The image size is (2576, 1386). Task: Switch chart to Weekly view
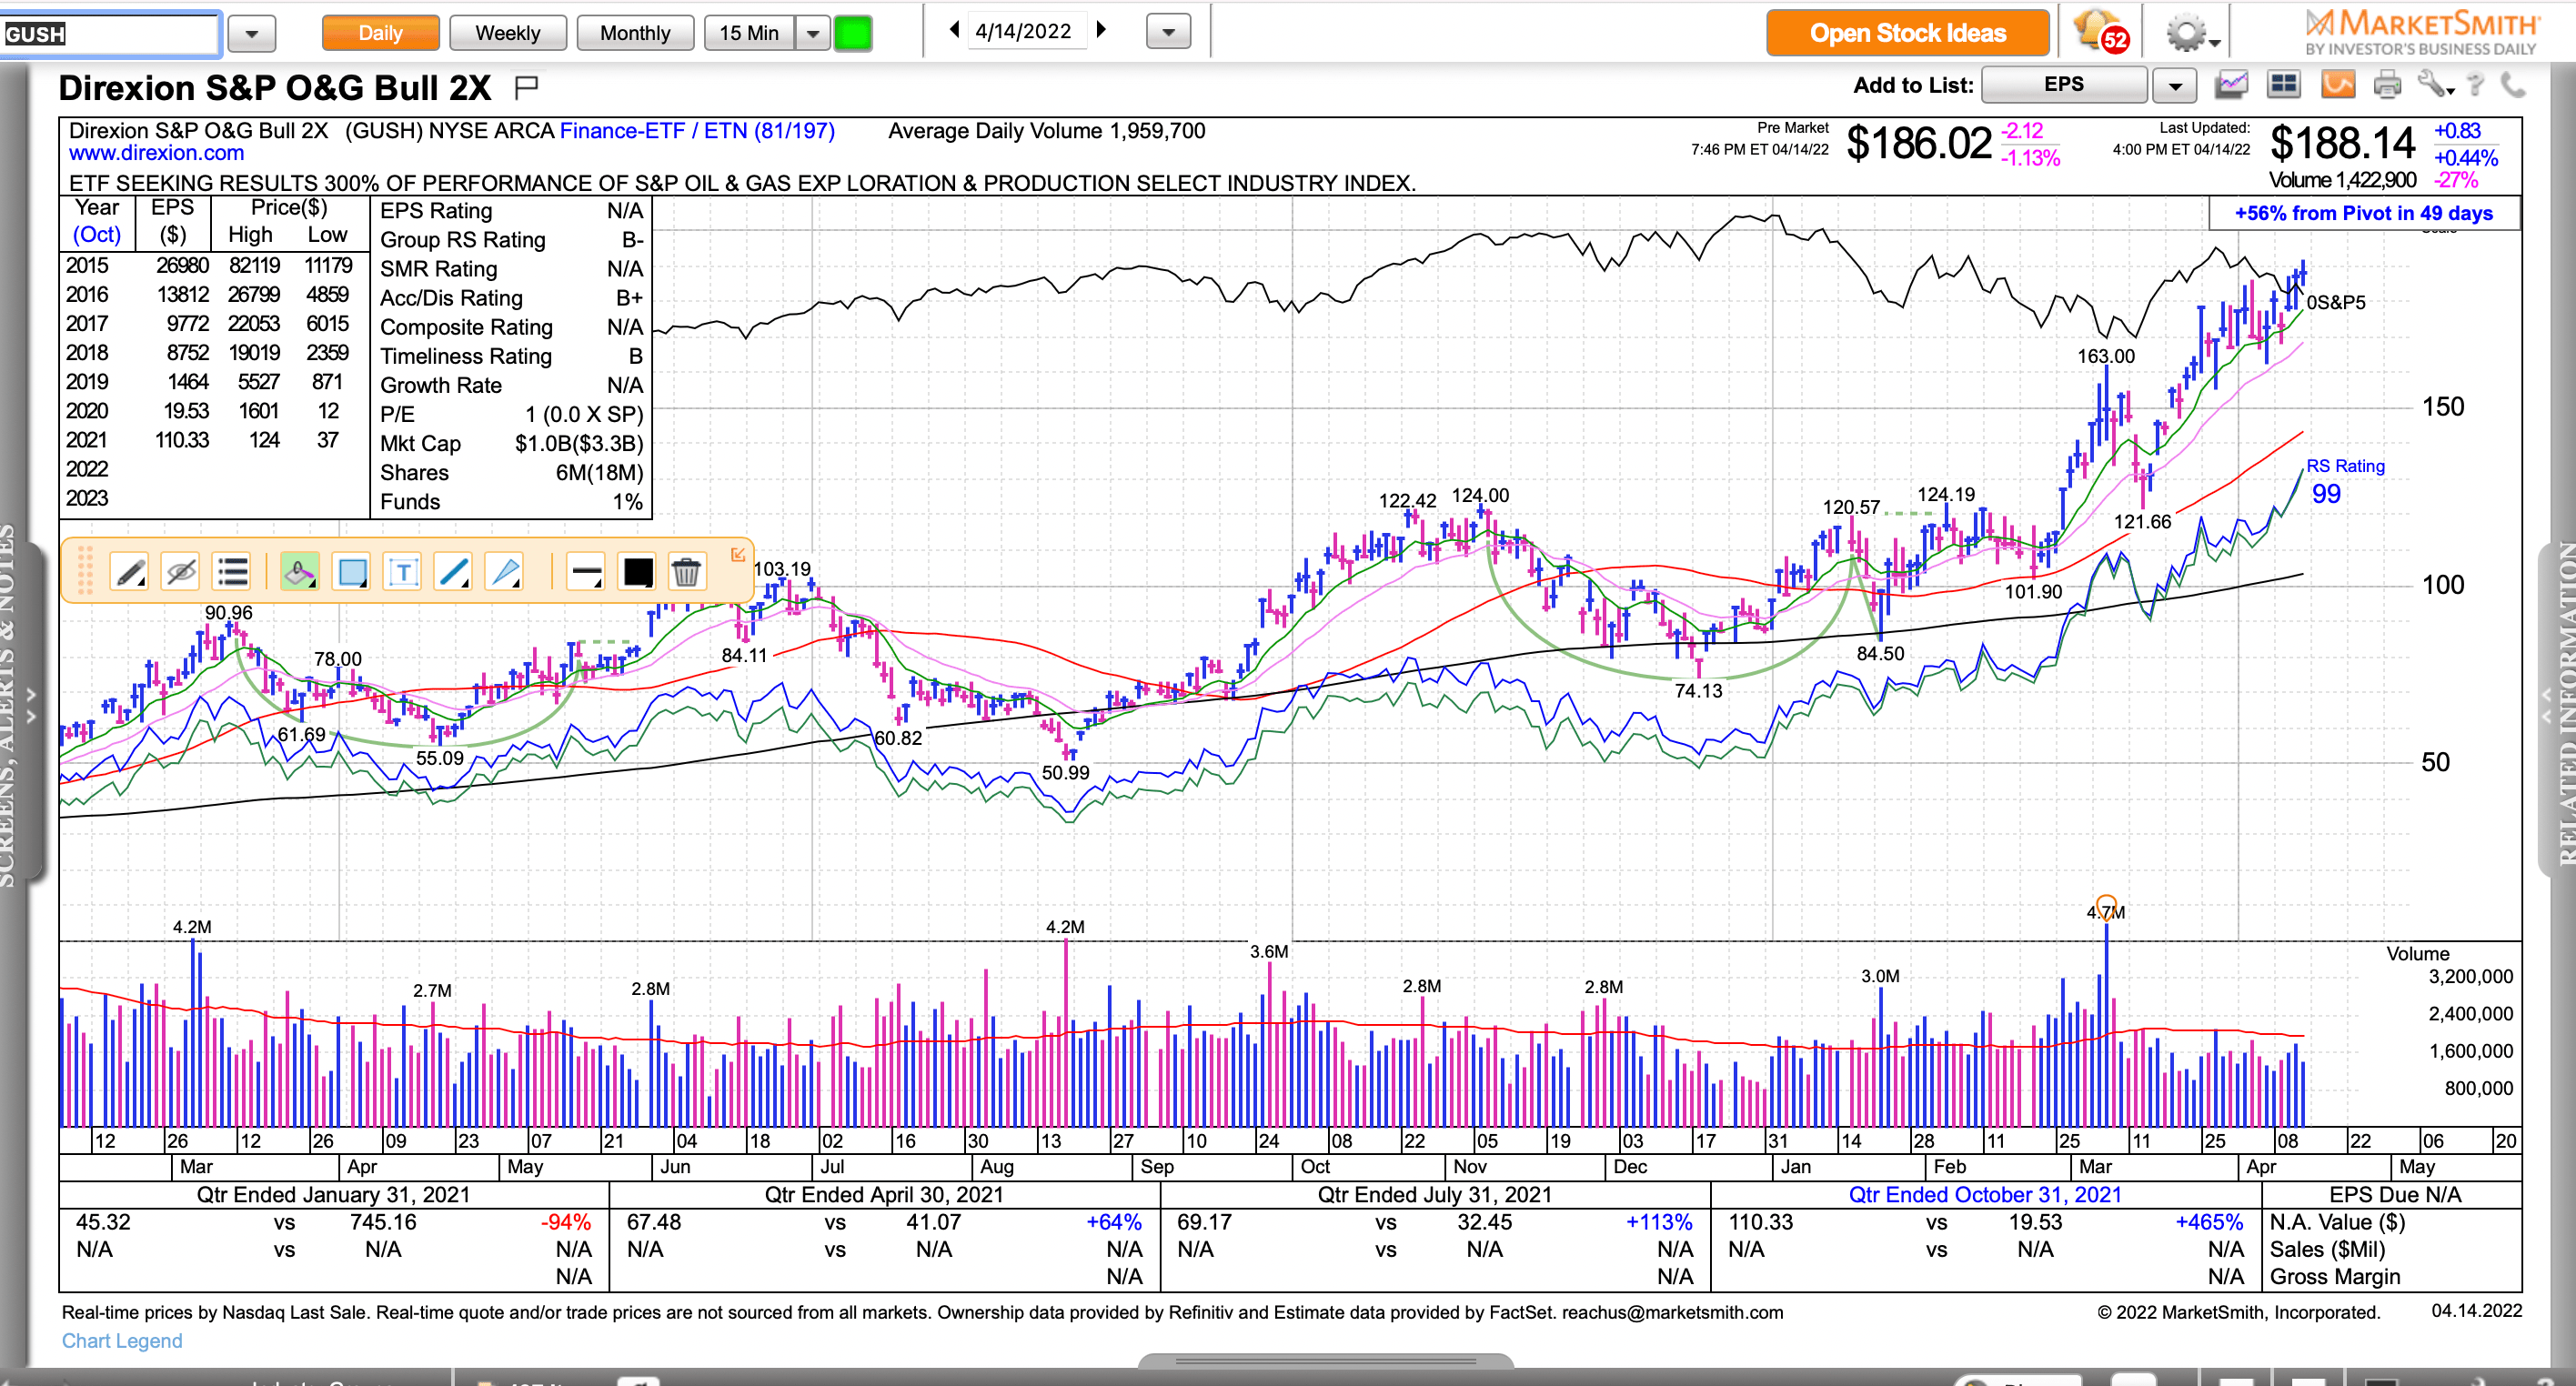click(x=507, y=33)
